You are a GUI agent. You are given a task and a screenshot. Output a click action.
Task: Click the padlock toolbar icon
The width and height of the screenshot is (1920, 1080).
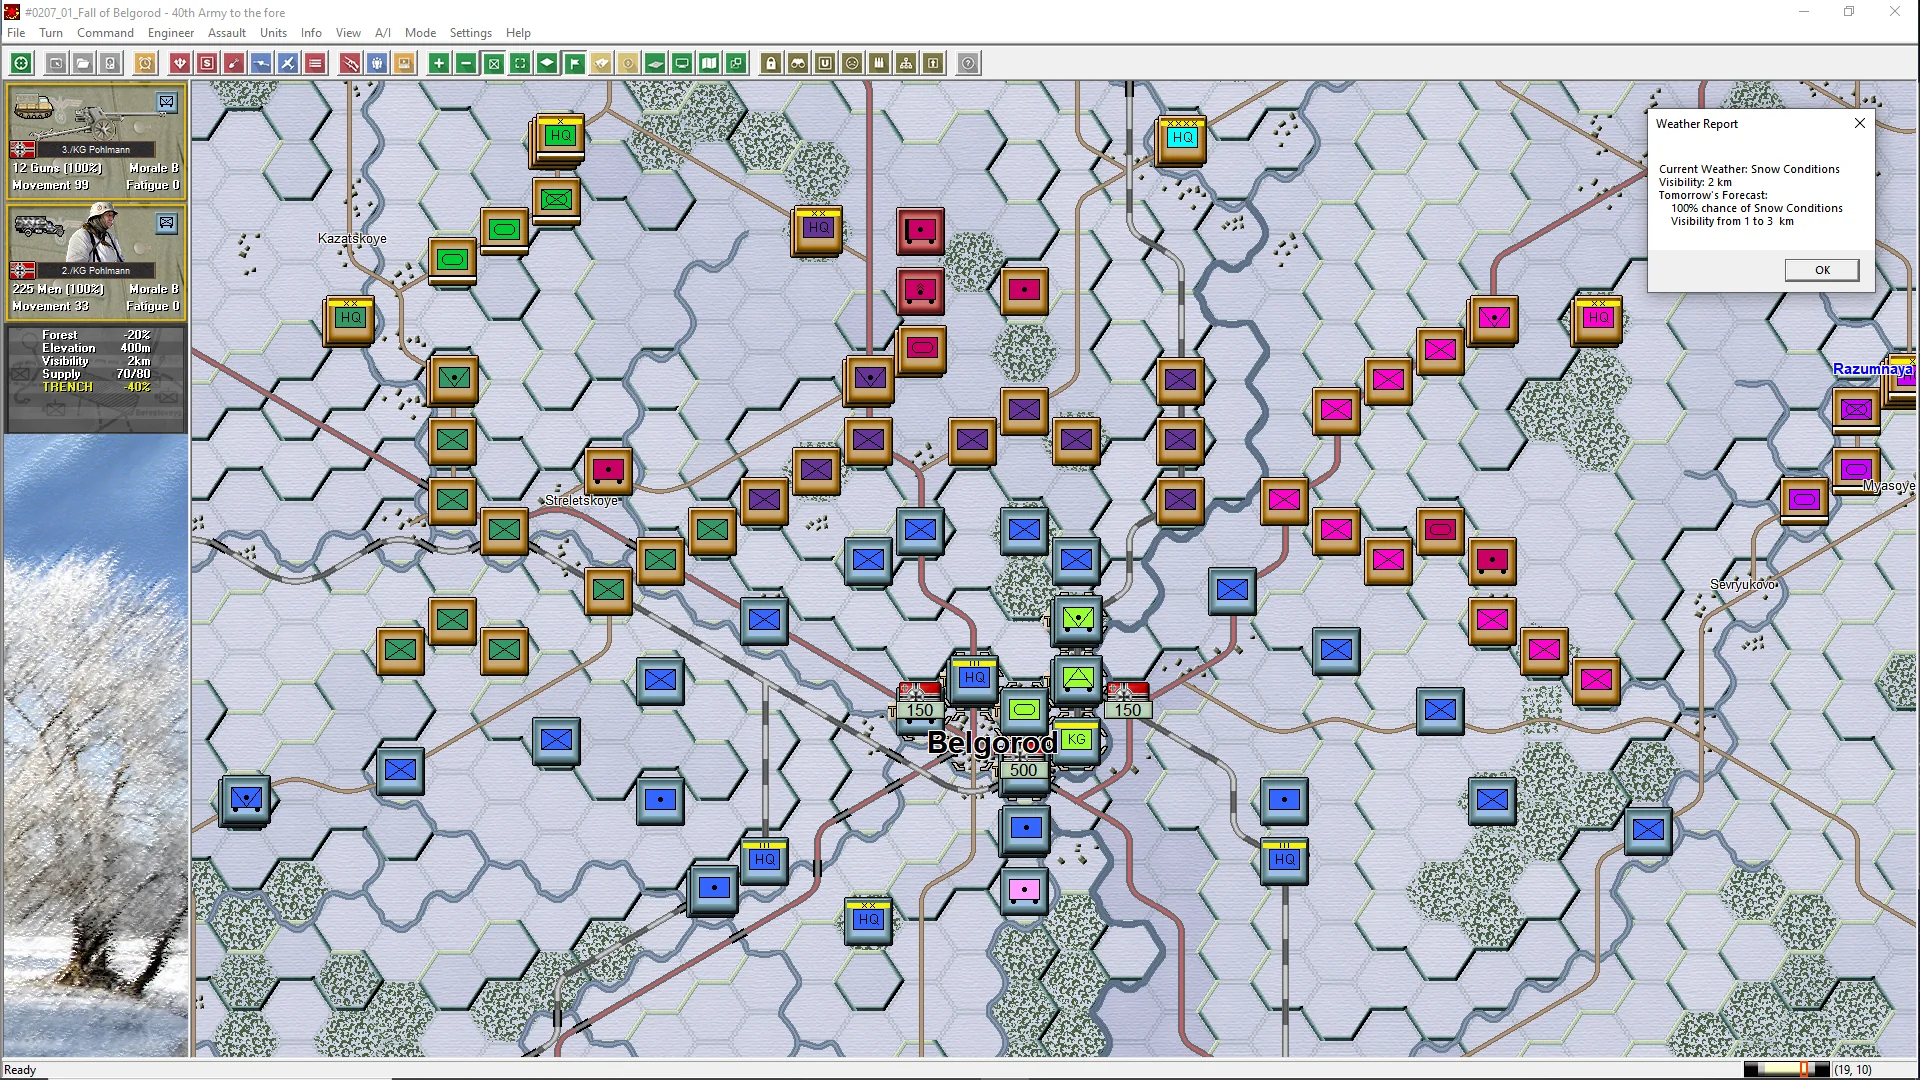[771, 64]
